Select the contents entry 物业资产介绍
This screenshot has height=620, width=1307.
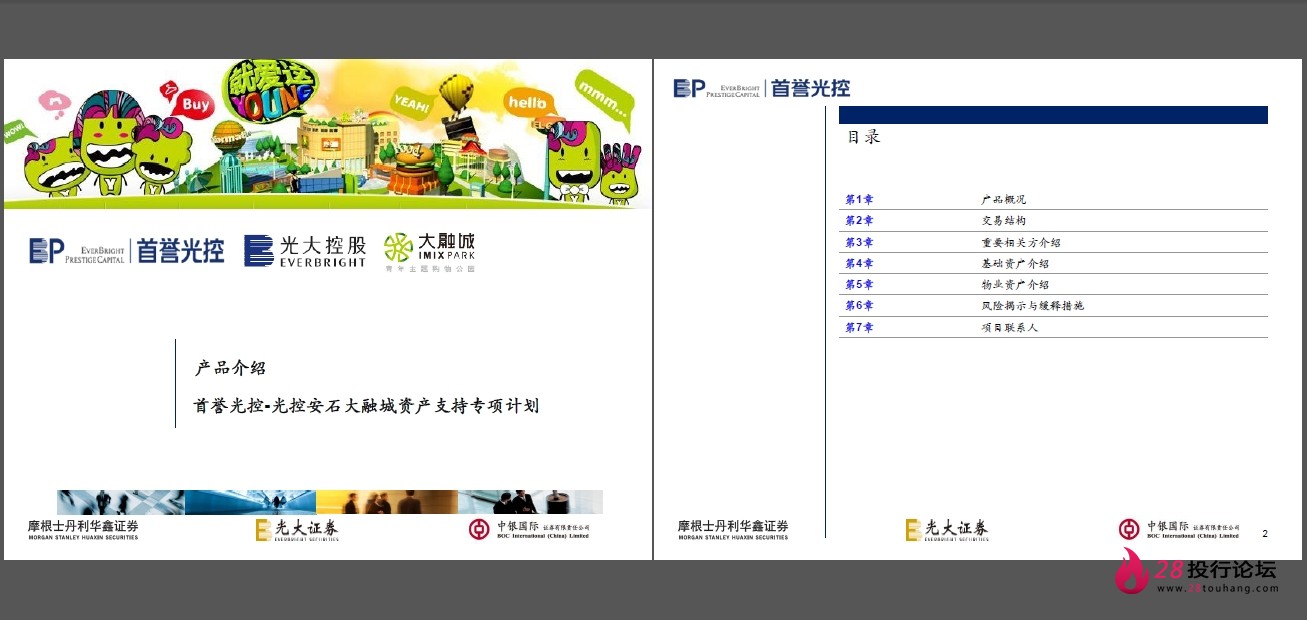(1015, 284)
